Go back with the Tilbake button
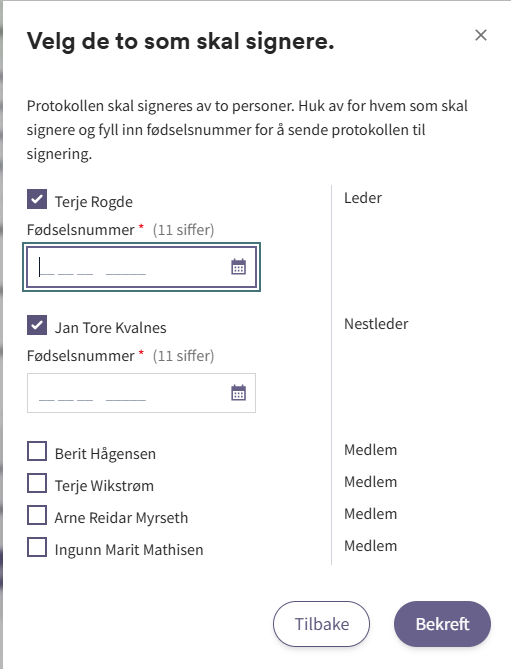This screenshot has width=511, height=669. [x=321, y=624]
